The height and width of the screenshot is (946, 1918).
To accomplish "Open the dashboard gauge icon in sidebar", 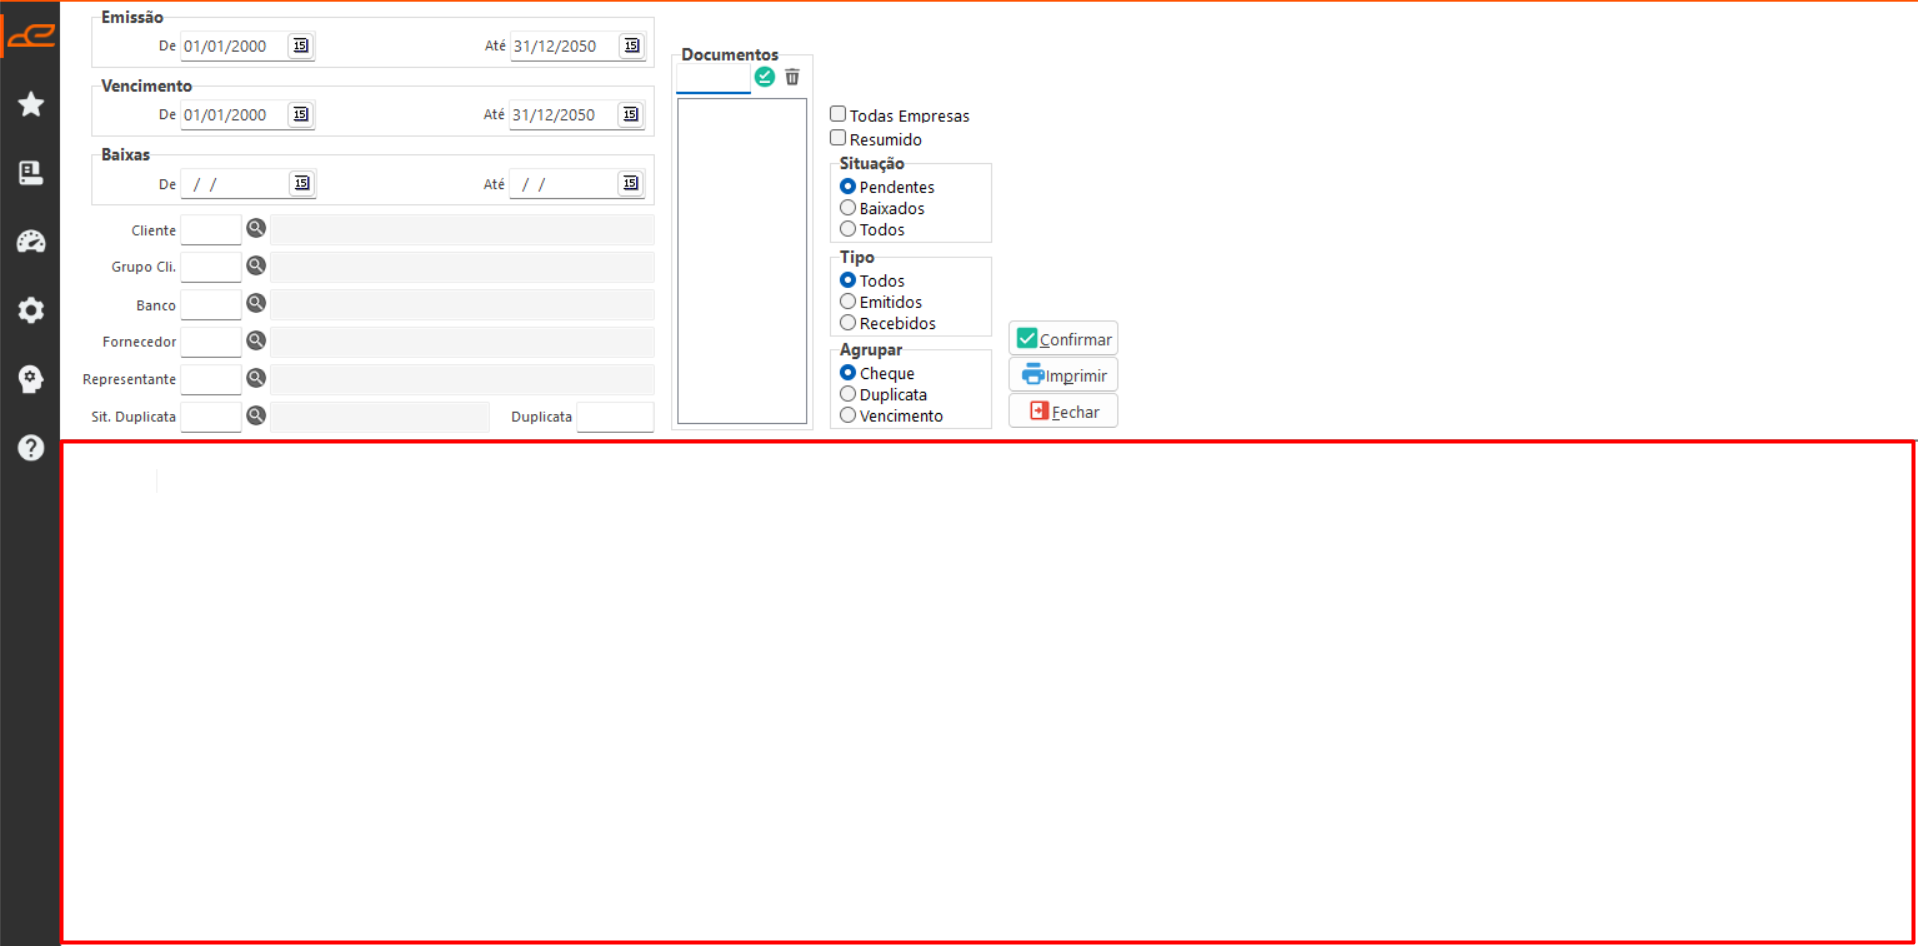I will (x=31, y=241).
